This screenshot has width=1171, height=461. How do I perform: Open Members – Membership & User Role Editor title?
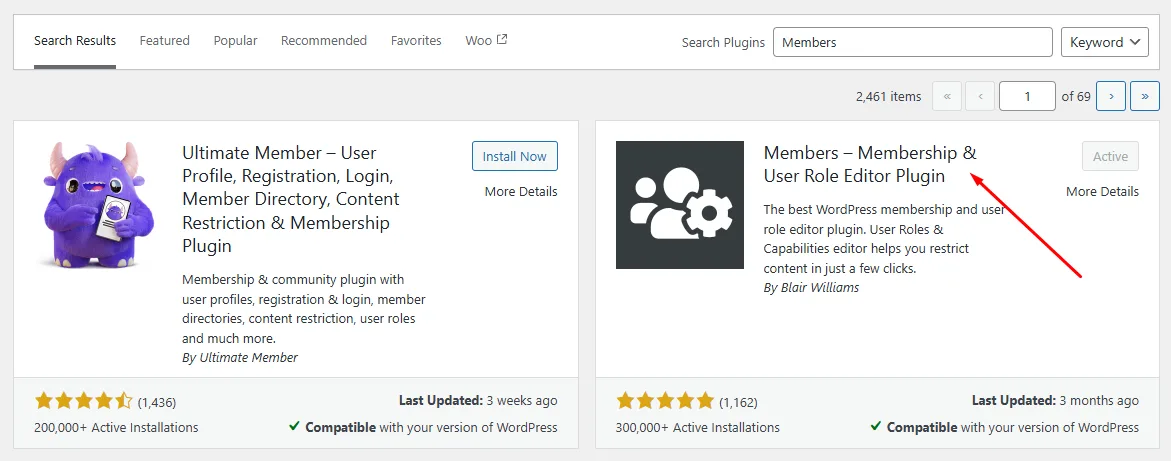pyautogui.click(x=870, y=164)
